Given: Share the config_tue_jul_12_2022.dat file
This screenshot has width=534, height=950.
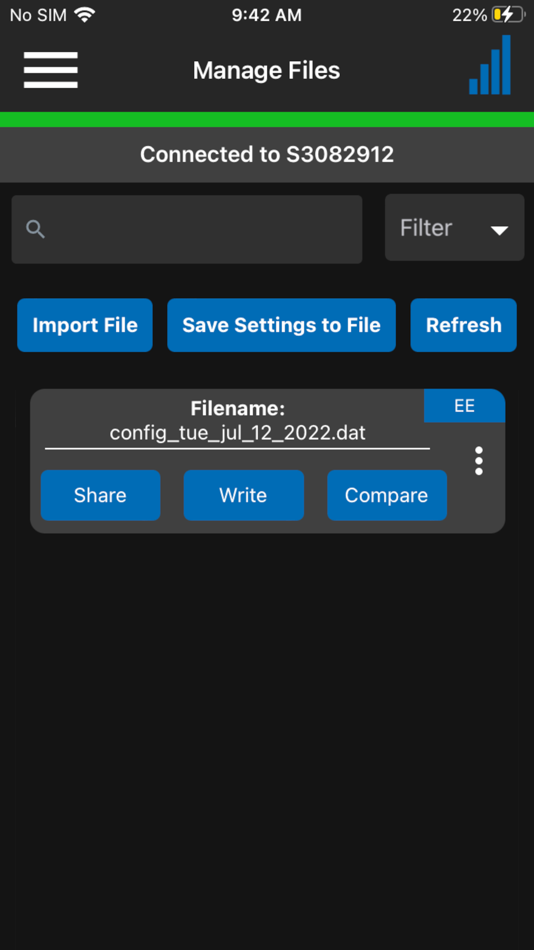Looking at the screenshot, I should [x=101, y=495].
